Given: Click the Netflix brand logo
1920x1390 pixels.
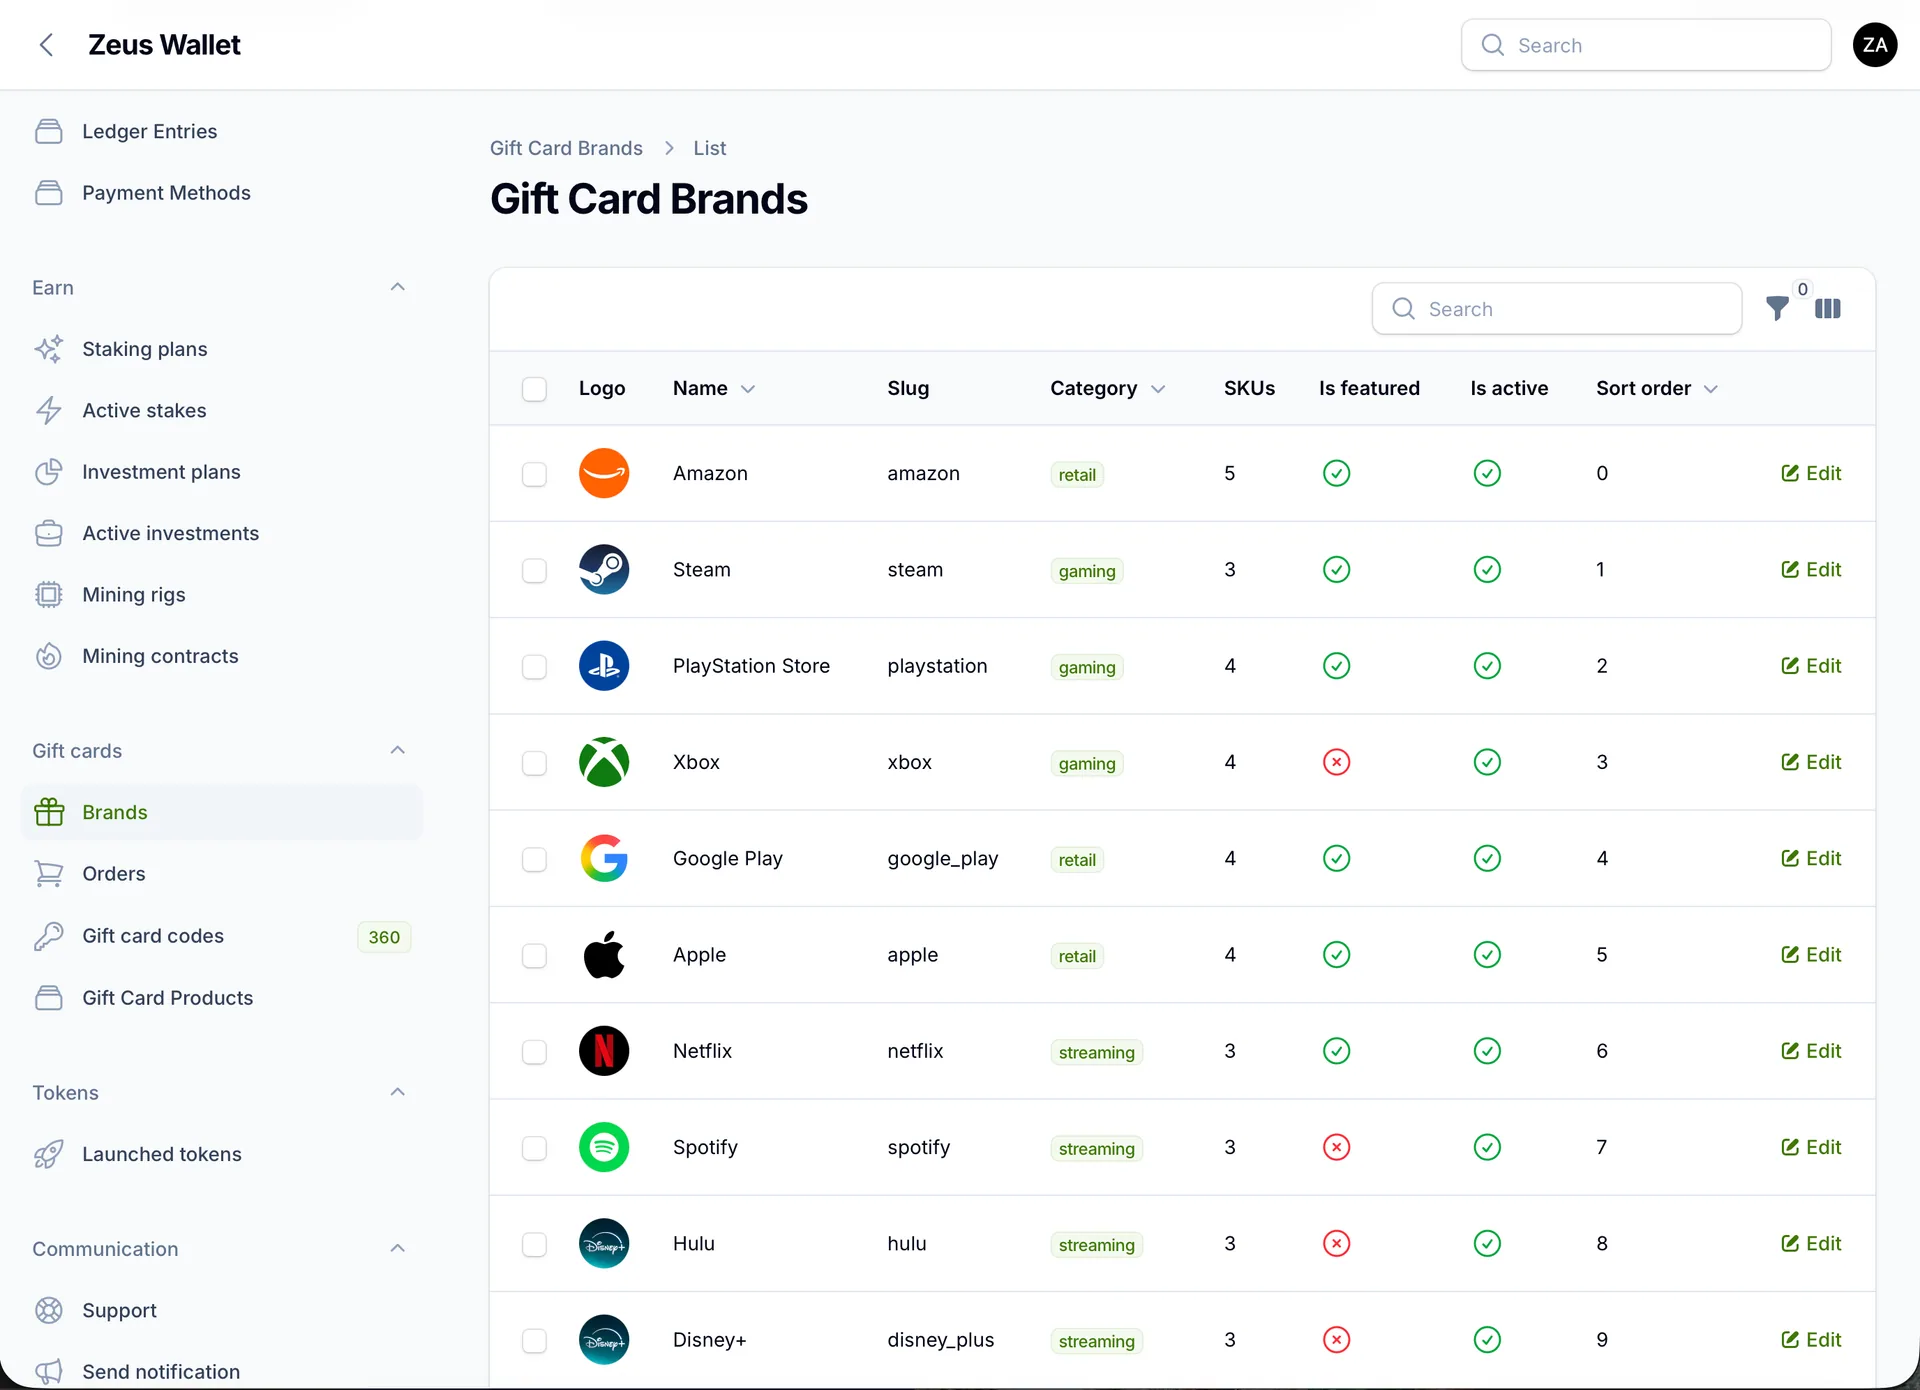Looking at the screenshot, I should (x=604, y=1051).
